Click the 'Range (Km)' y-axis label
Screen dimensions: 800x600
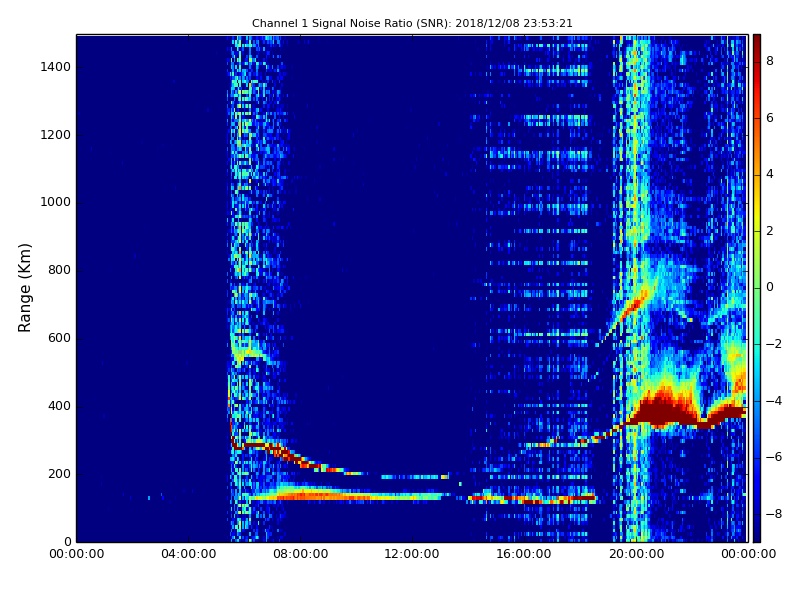24,288
